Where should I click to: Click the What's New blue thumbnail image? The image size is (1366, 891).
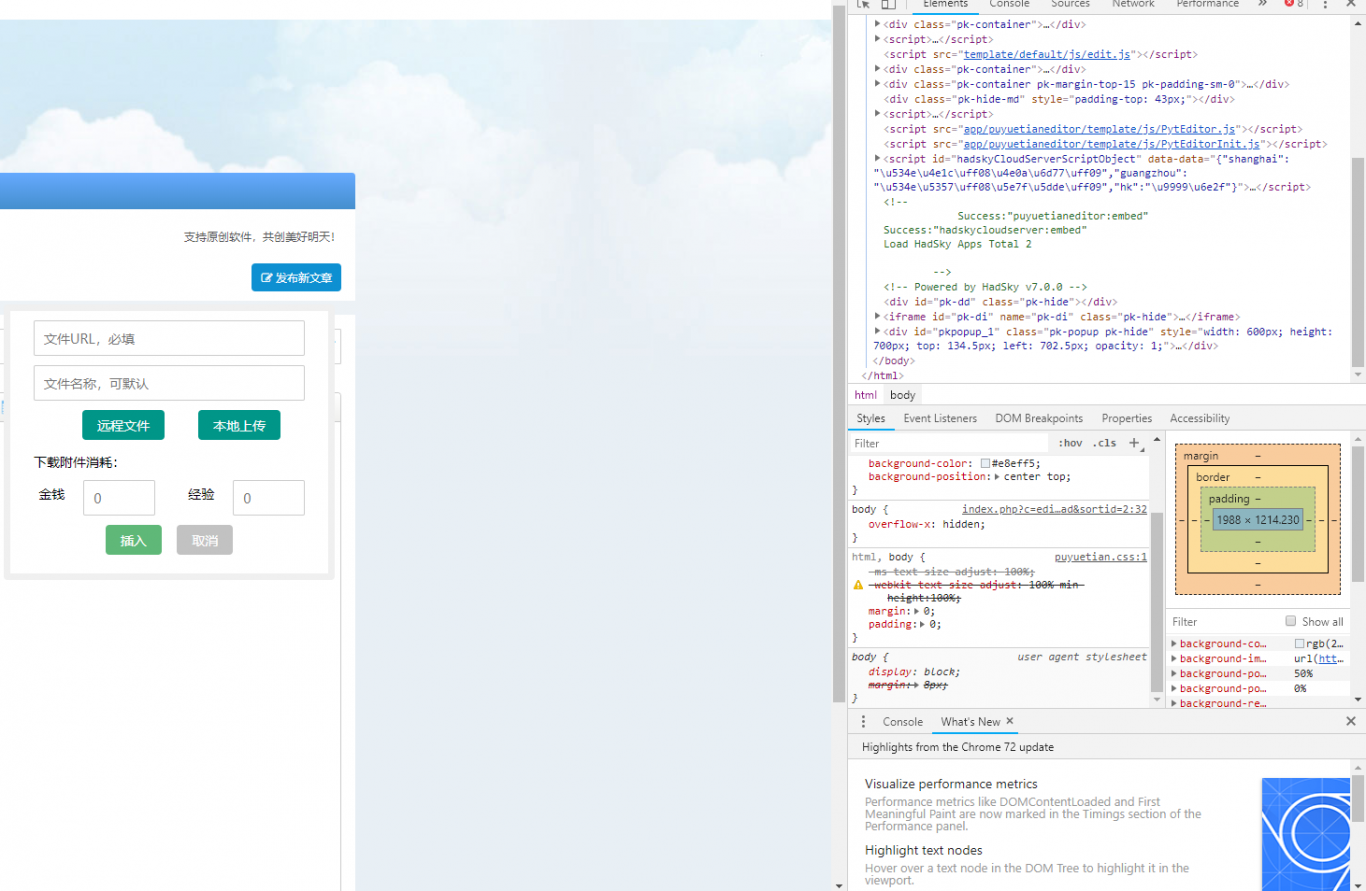tap(1306, 834)
